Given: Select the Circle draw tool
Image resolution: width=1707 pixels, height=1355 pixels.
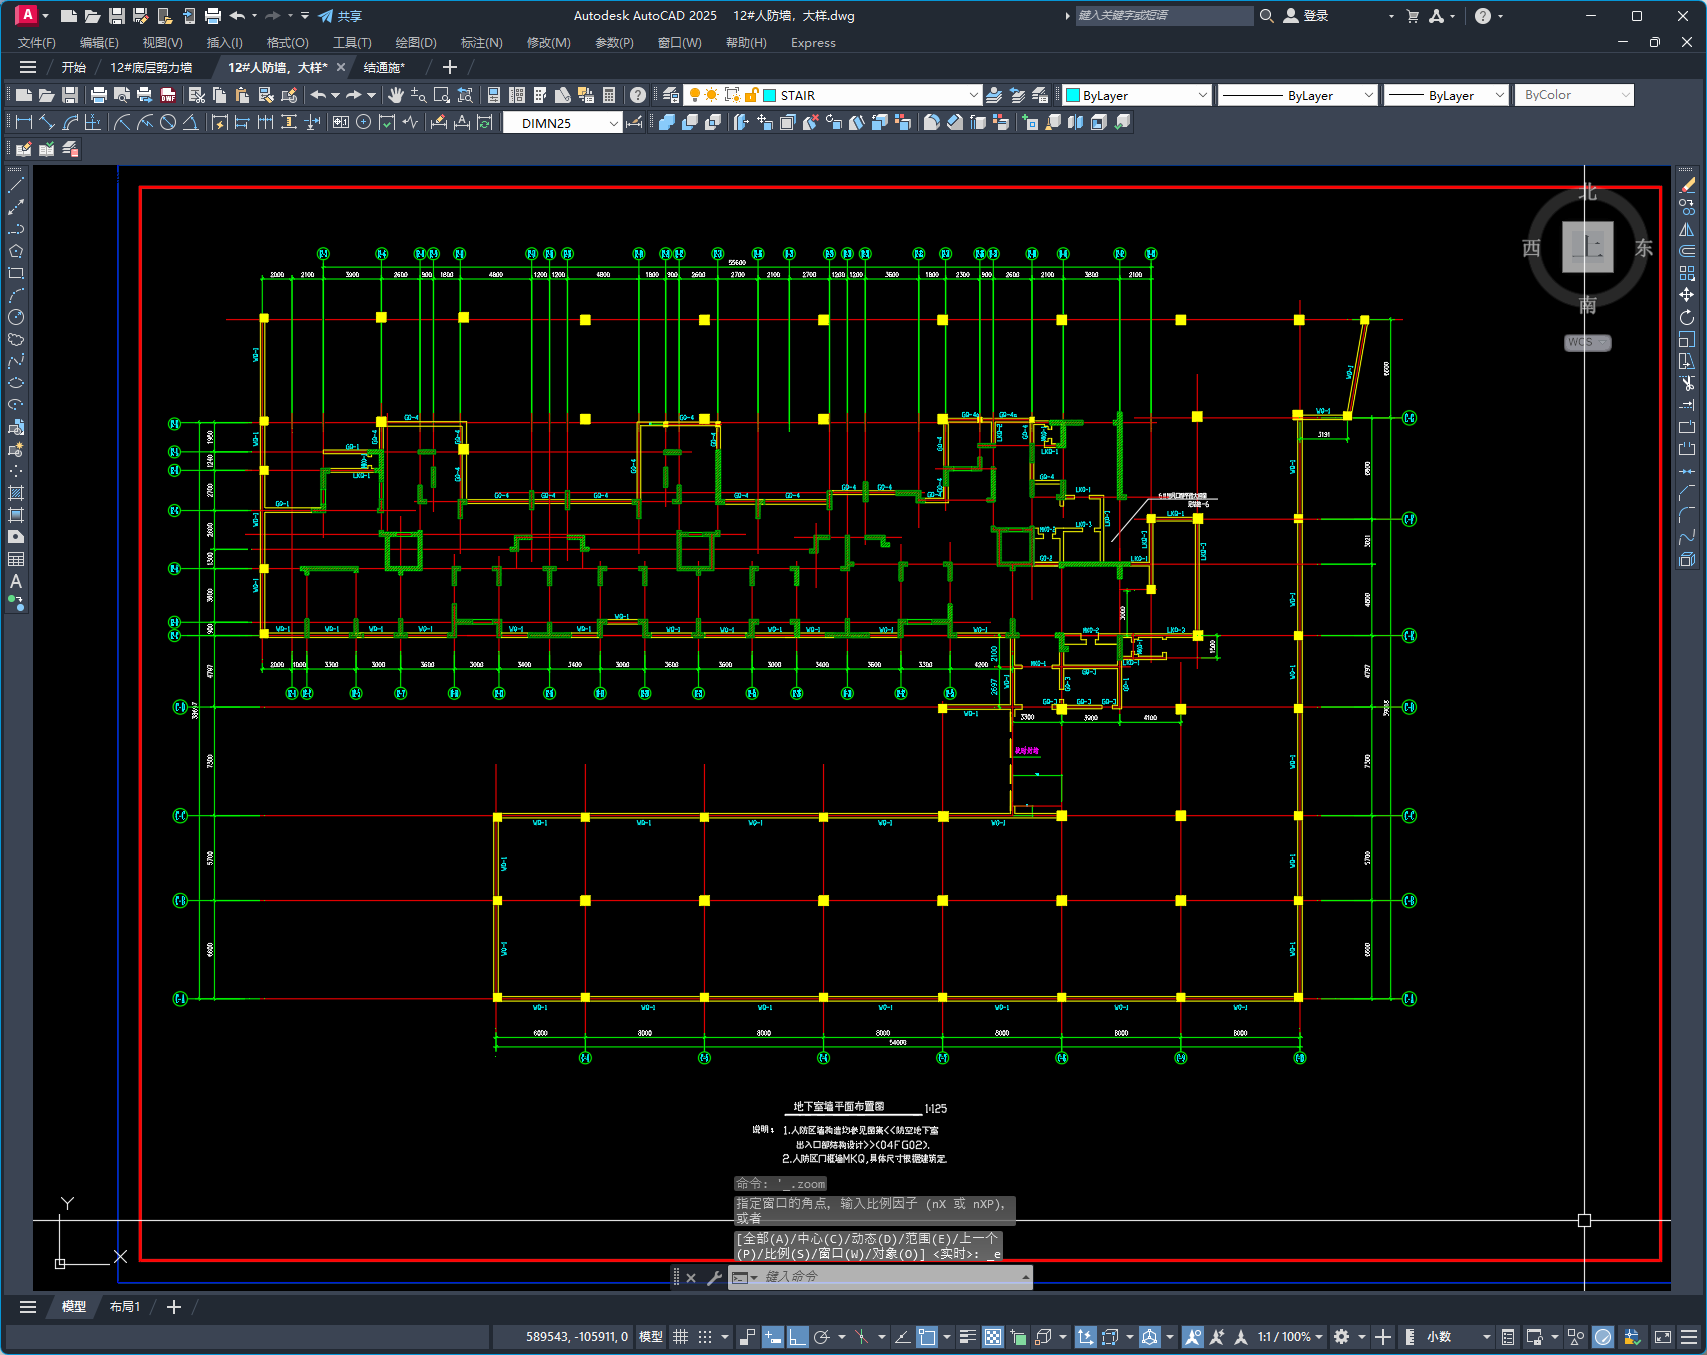Looking at the screenshot, I should [16, 317].
